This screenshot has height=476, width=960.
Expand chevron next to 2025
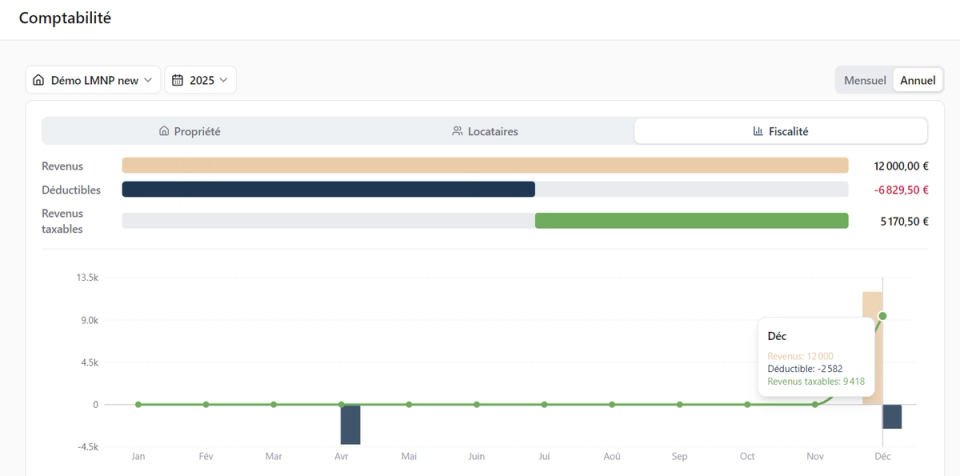(223, 80)
